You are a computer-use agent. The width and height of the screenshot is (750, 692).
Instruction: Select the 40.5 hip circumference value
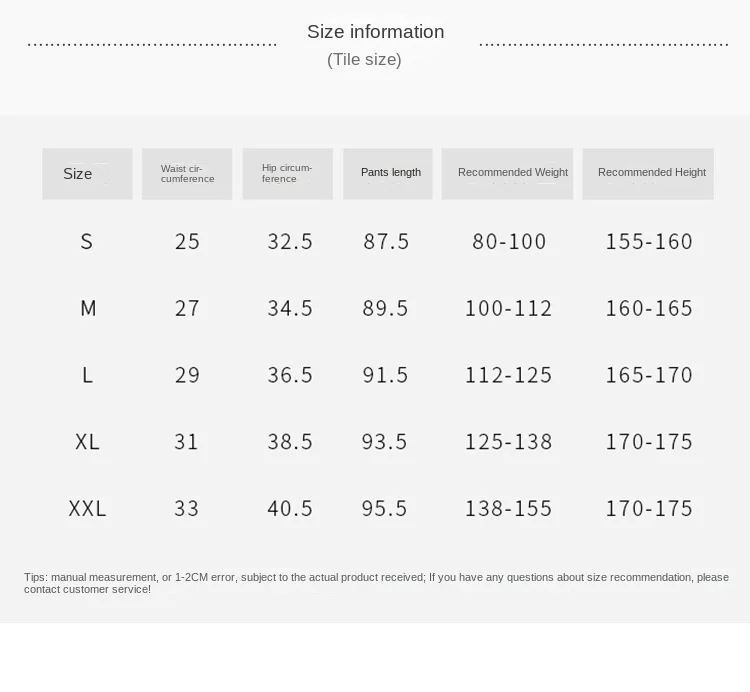(290, 508)
